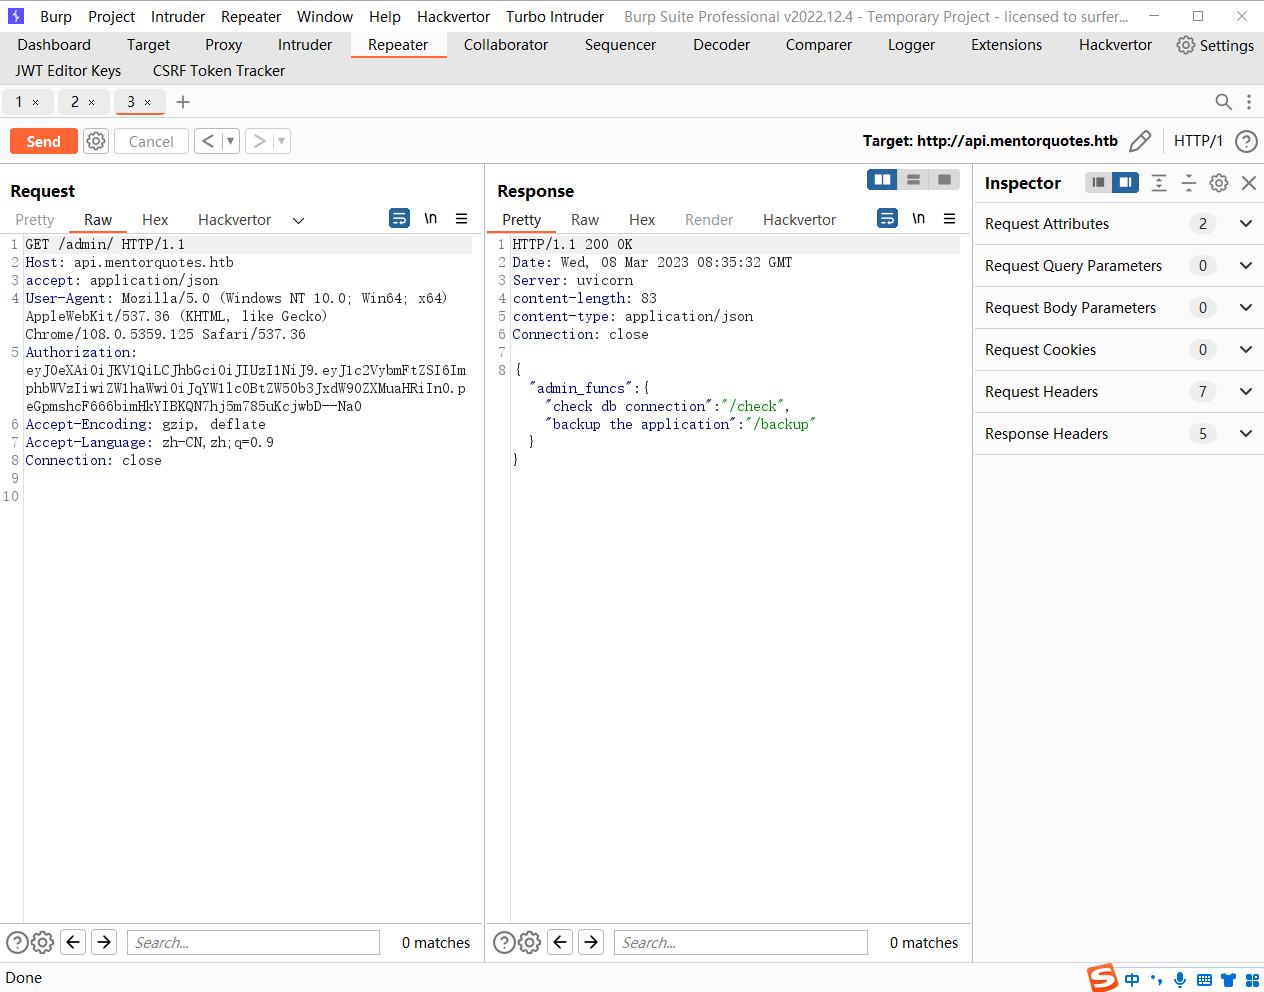Open Repeater help question mark icon

[x=1246, y=141]
